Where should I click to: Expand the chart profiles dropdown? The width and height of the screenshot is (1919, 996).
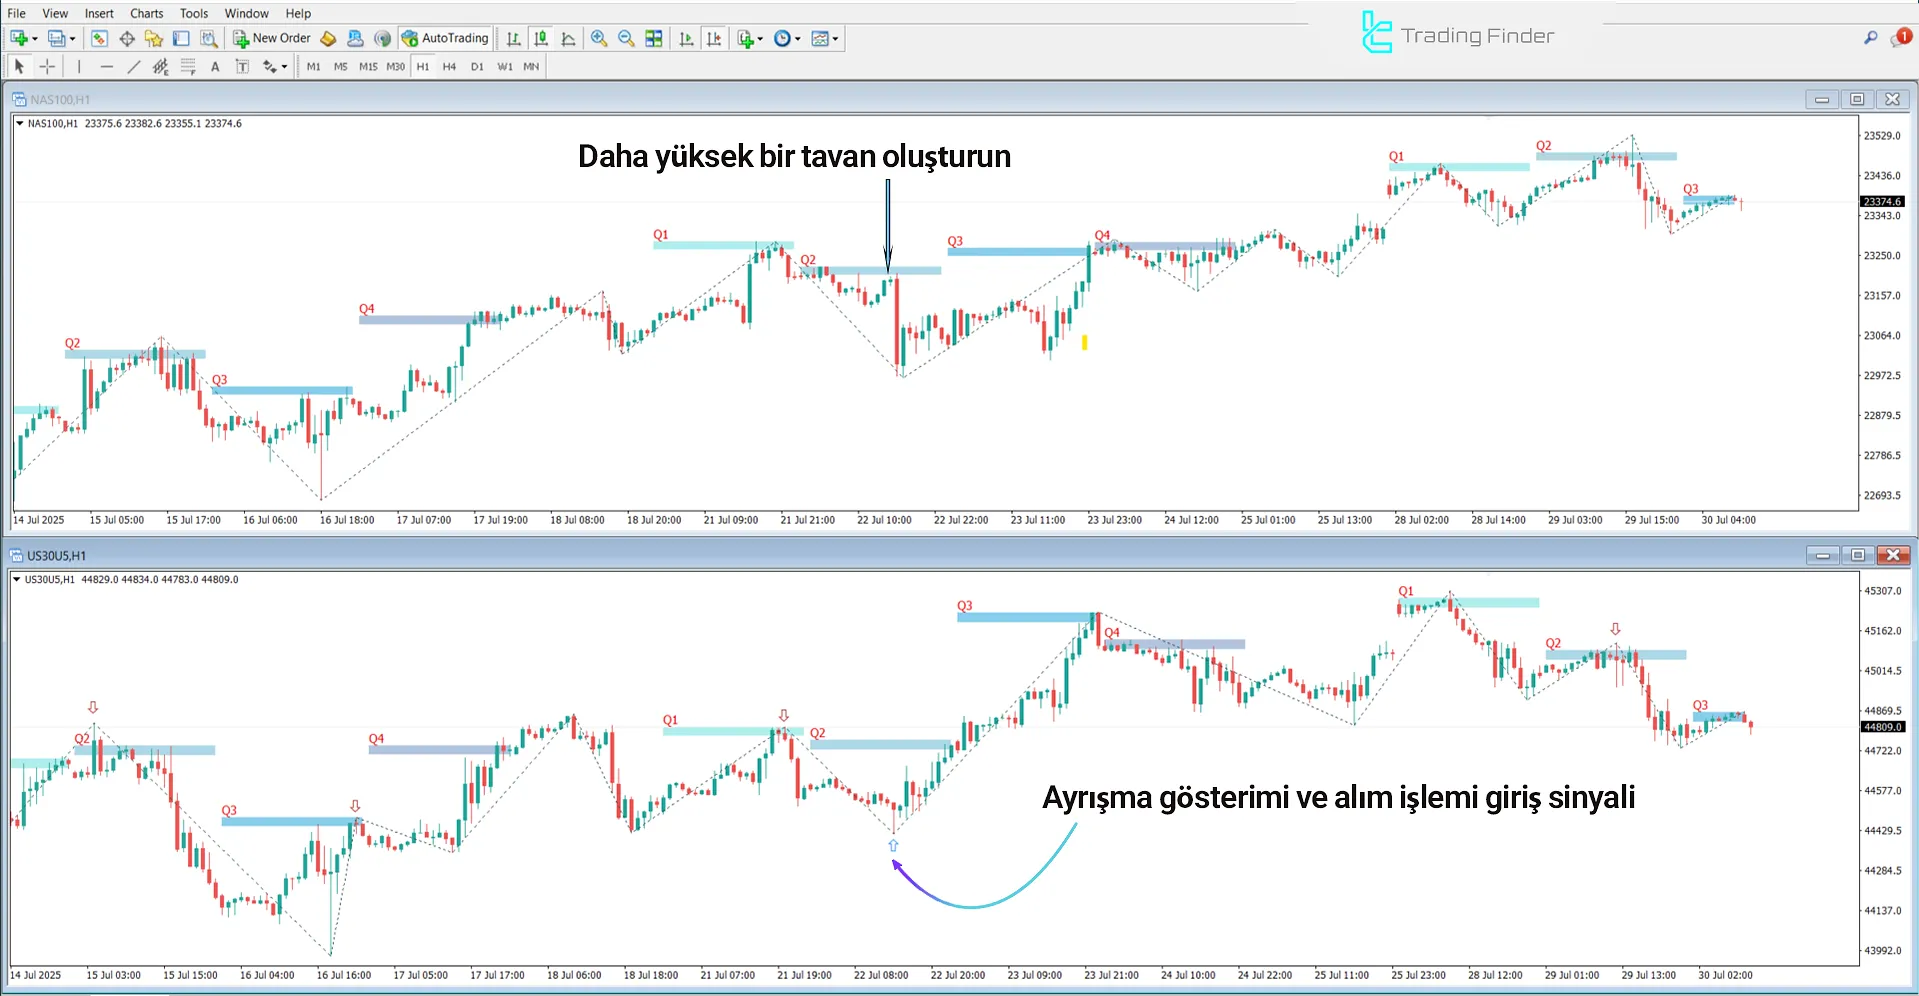coord(73,38)
